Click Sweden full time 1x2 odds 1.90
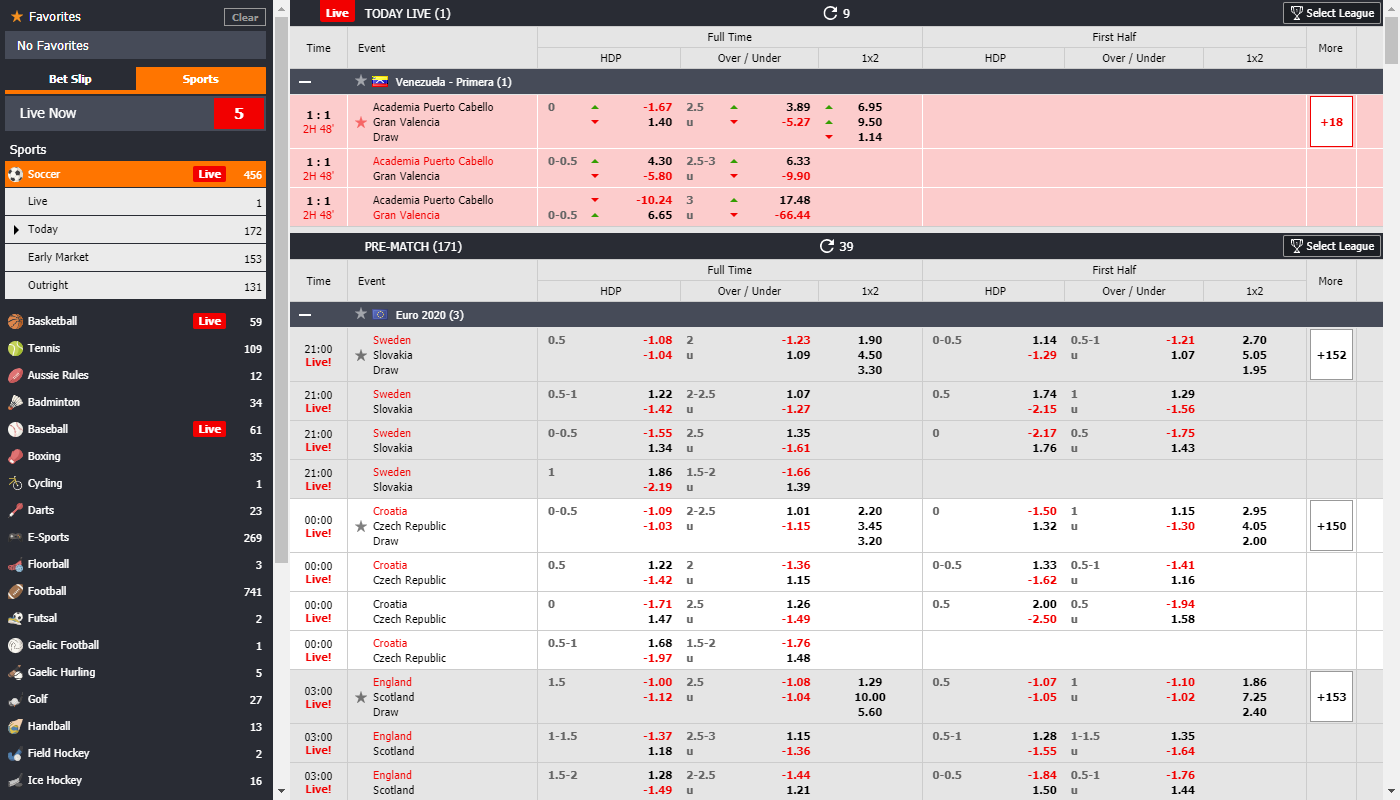Screen dimensions: 1400x800 [x=870, y=340]
